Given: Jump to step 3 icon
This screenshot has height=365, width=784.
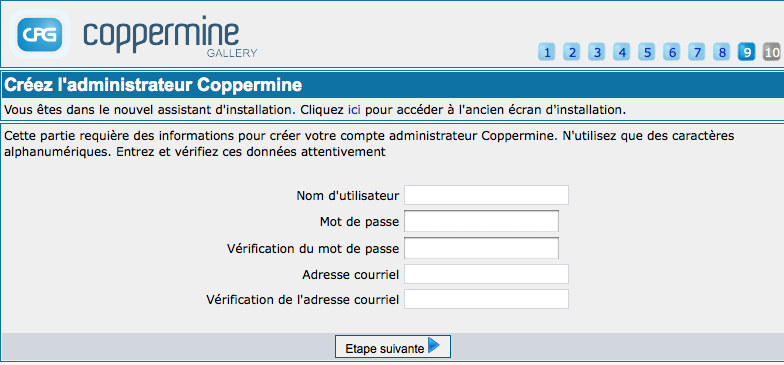Looking at the screenshot, I should (597, 52).
